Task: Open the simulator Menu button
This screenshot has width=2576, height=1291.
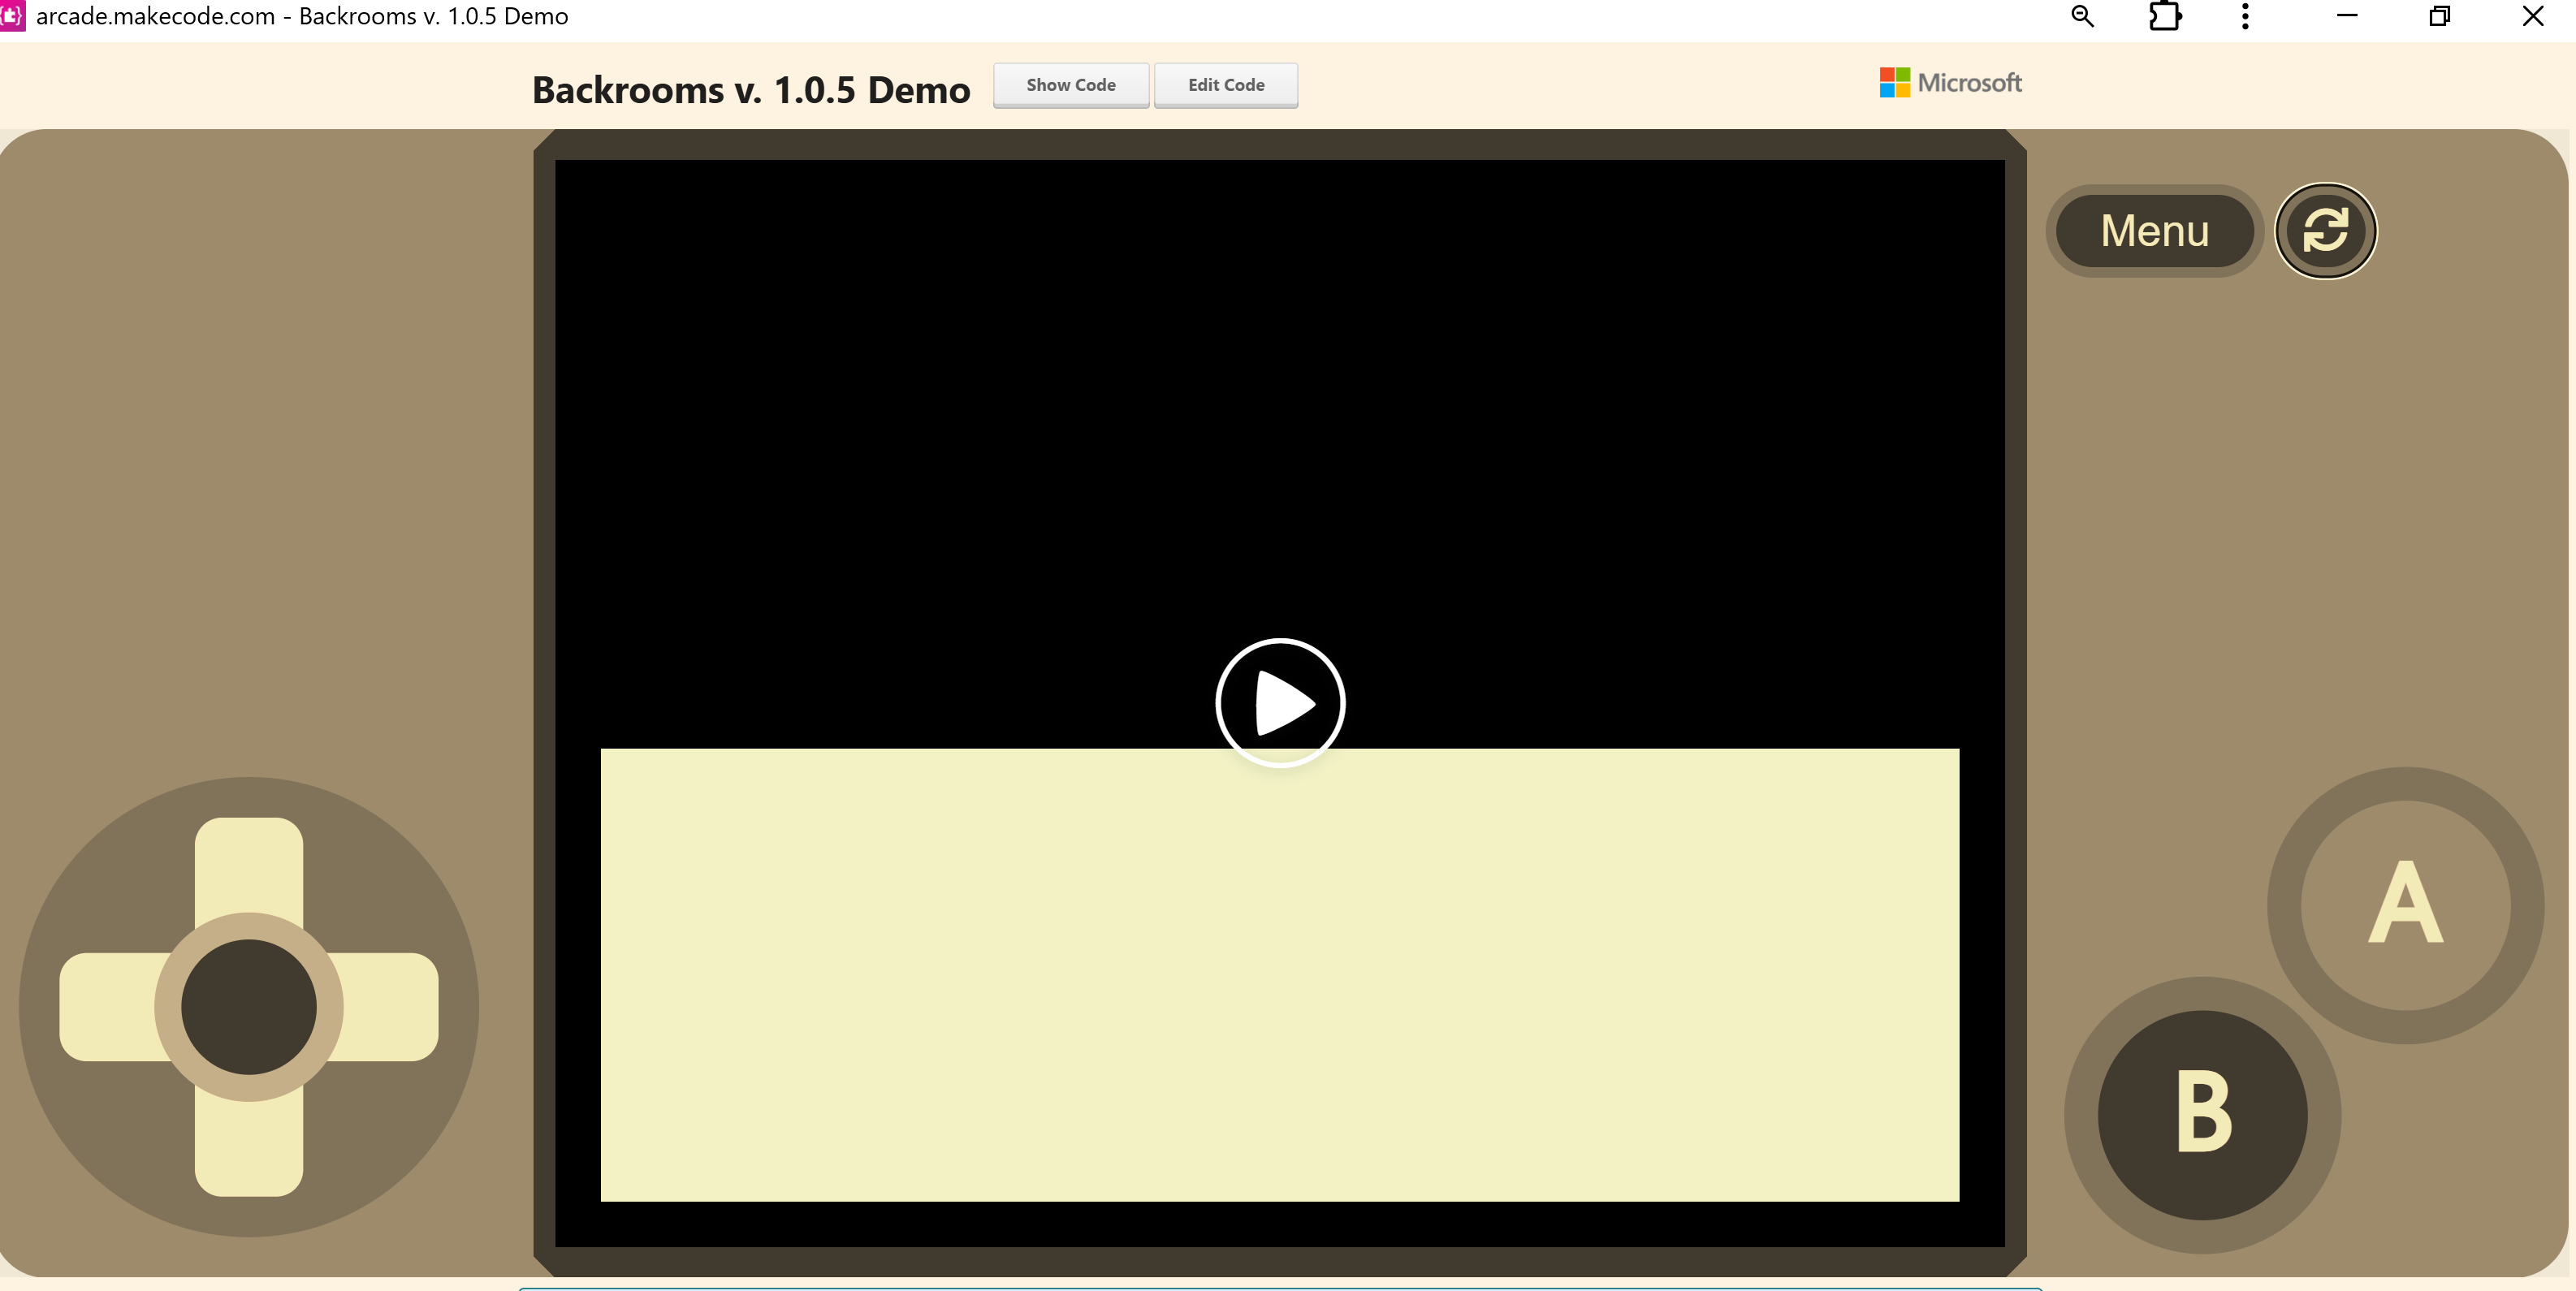Action: 2154,231
